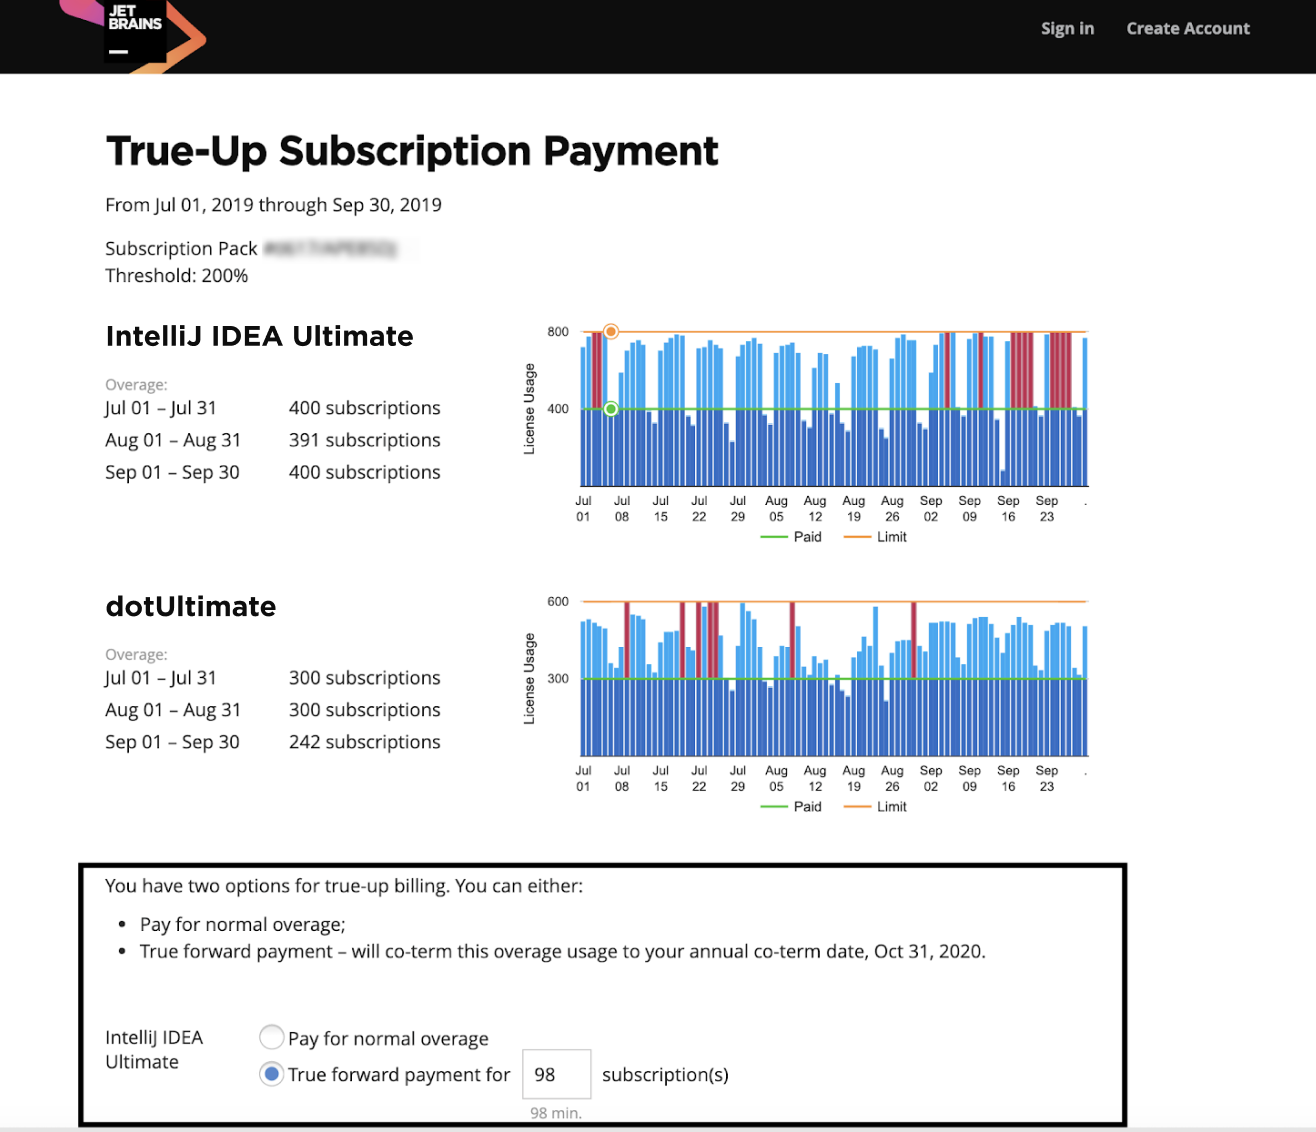Click the dotUltimate section heading
This screenshot has height=1132, width=1316.
[191, 606]
